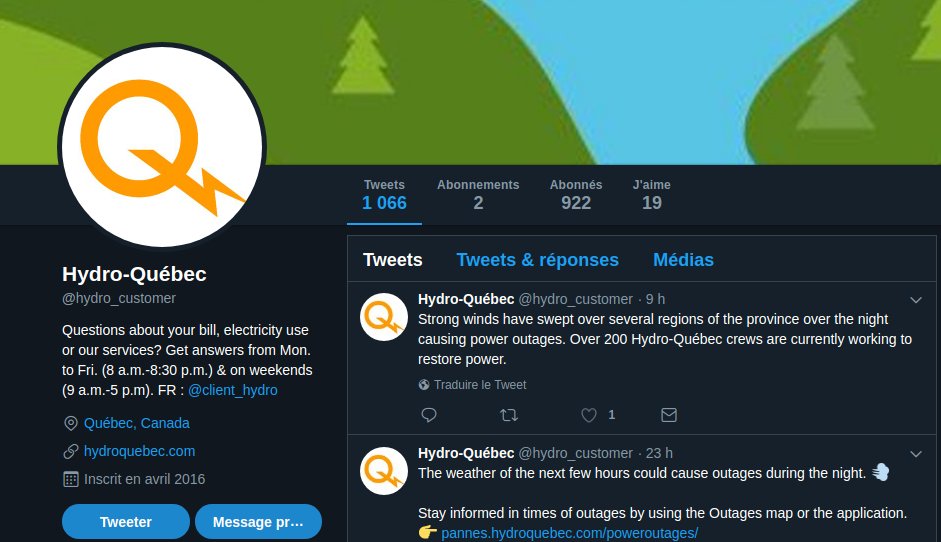Follow the pannes.hydroquebec.com/poweroutages link
The height and width of the screenshot is (542, 941).
pos(570,533)
